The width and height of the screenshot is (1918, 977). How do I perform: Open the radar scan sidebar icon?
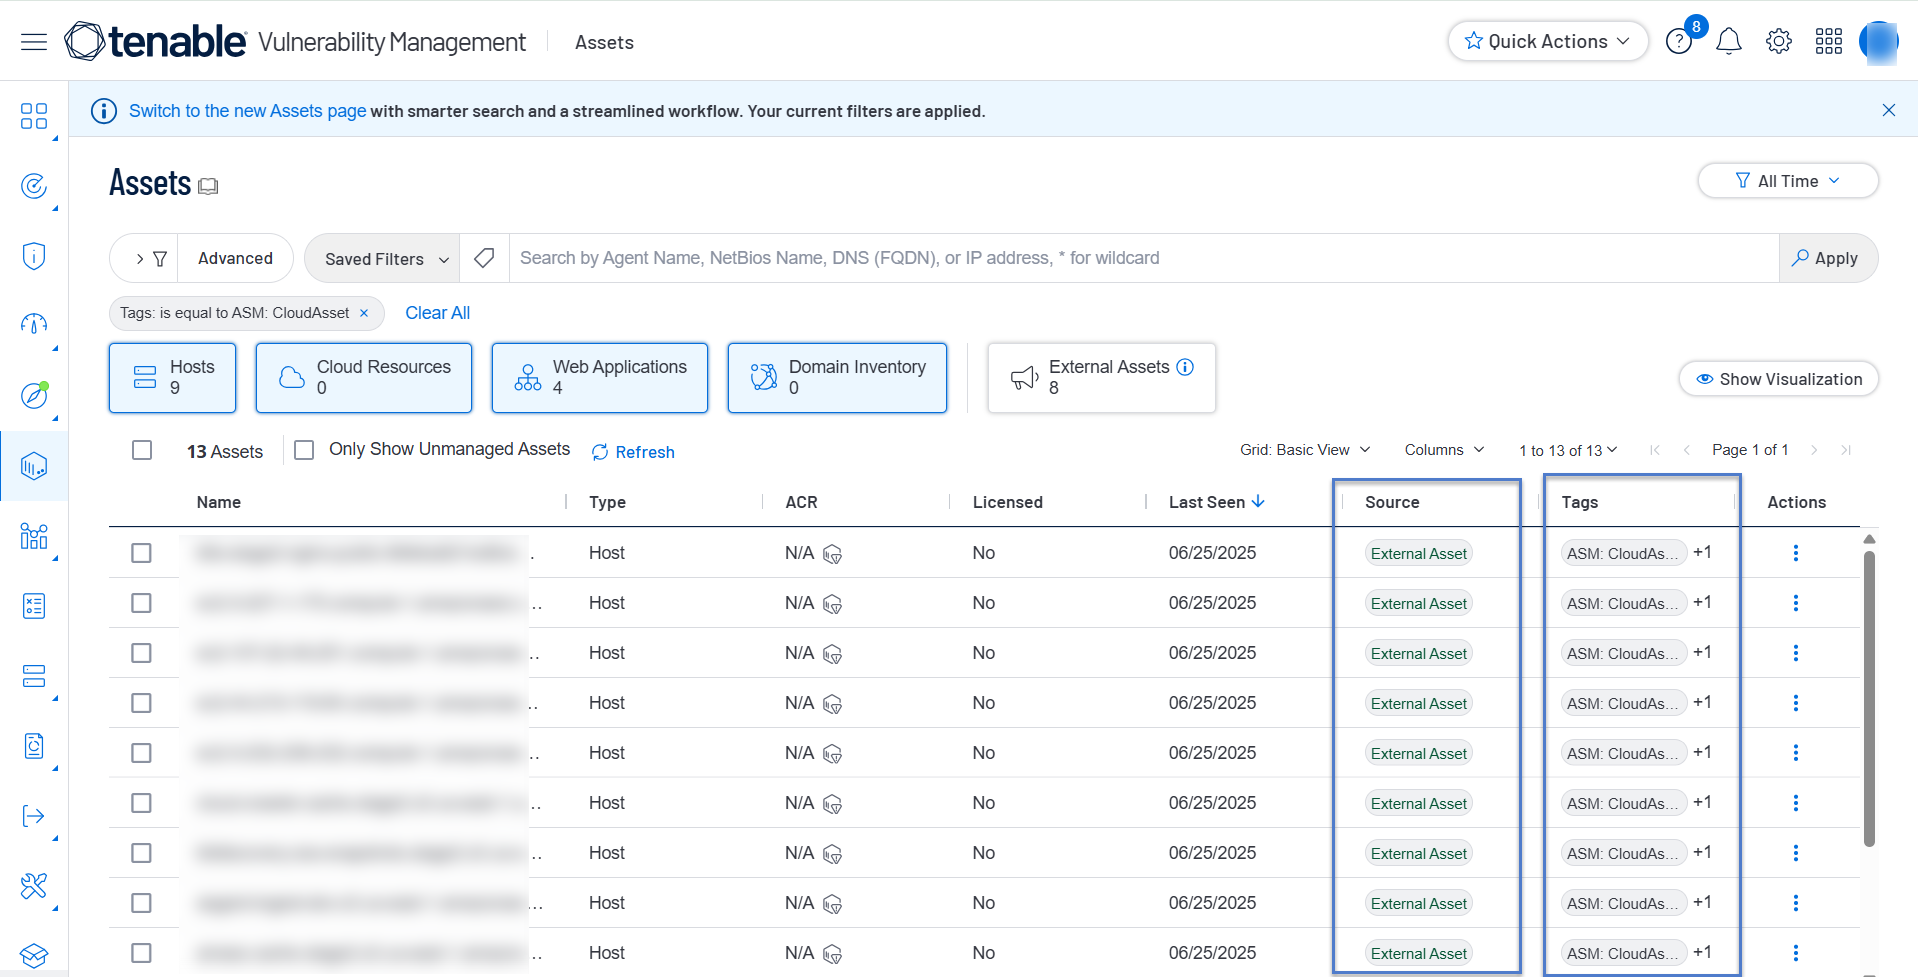pyautogui.click(x=34, y=186)
